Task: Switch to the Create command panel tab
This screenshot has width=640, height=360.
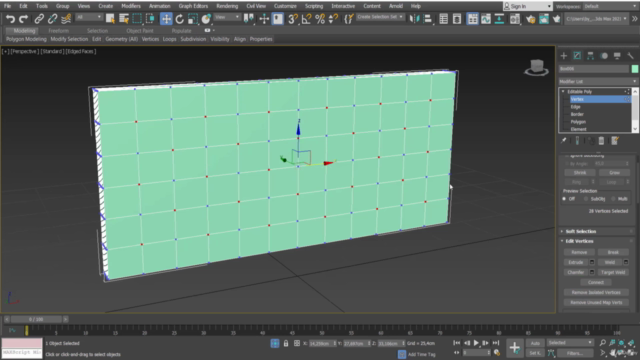Action: 564,56
